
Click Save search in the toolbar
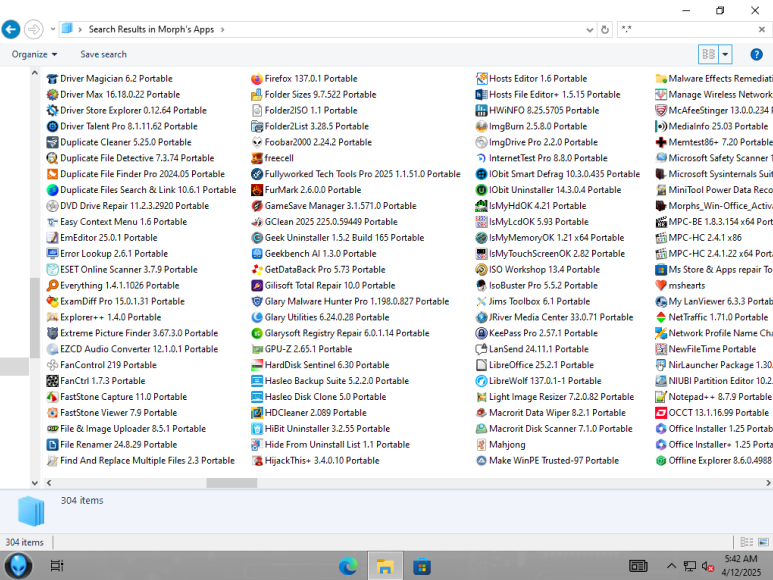103,54
